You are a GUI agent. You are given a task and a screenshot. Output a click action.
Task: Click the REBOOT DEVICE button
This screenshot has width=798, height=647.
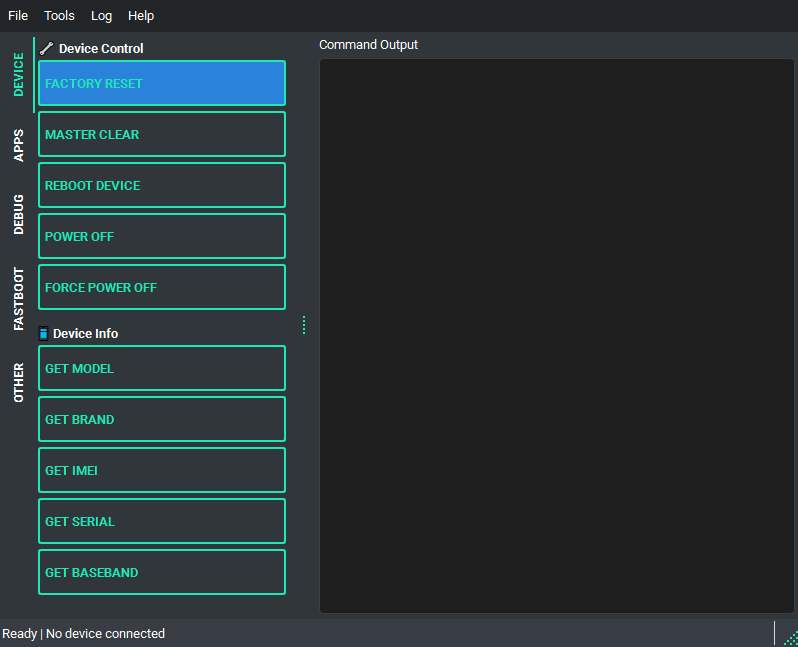[x=162, y=185]
